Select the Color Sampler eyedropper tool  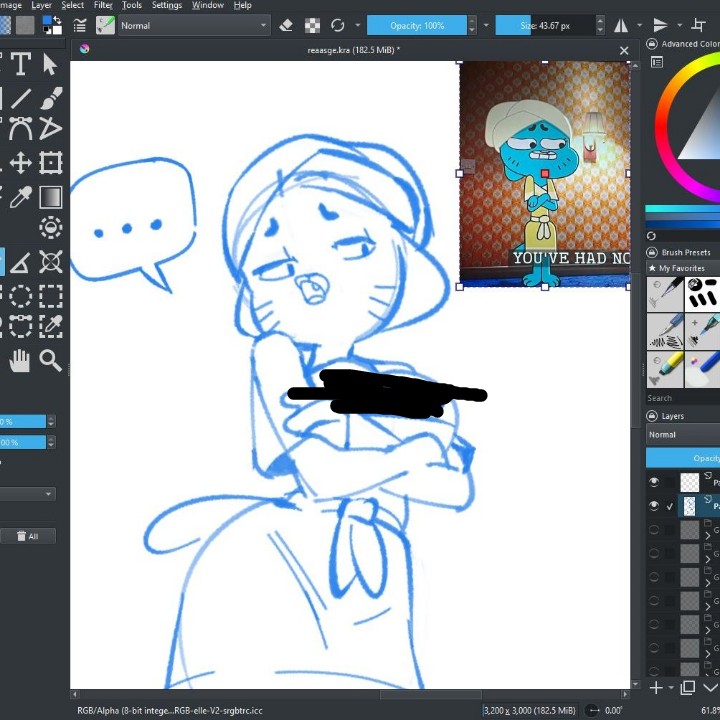(21, 197)
